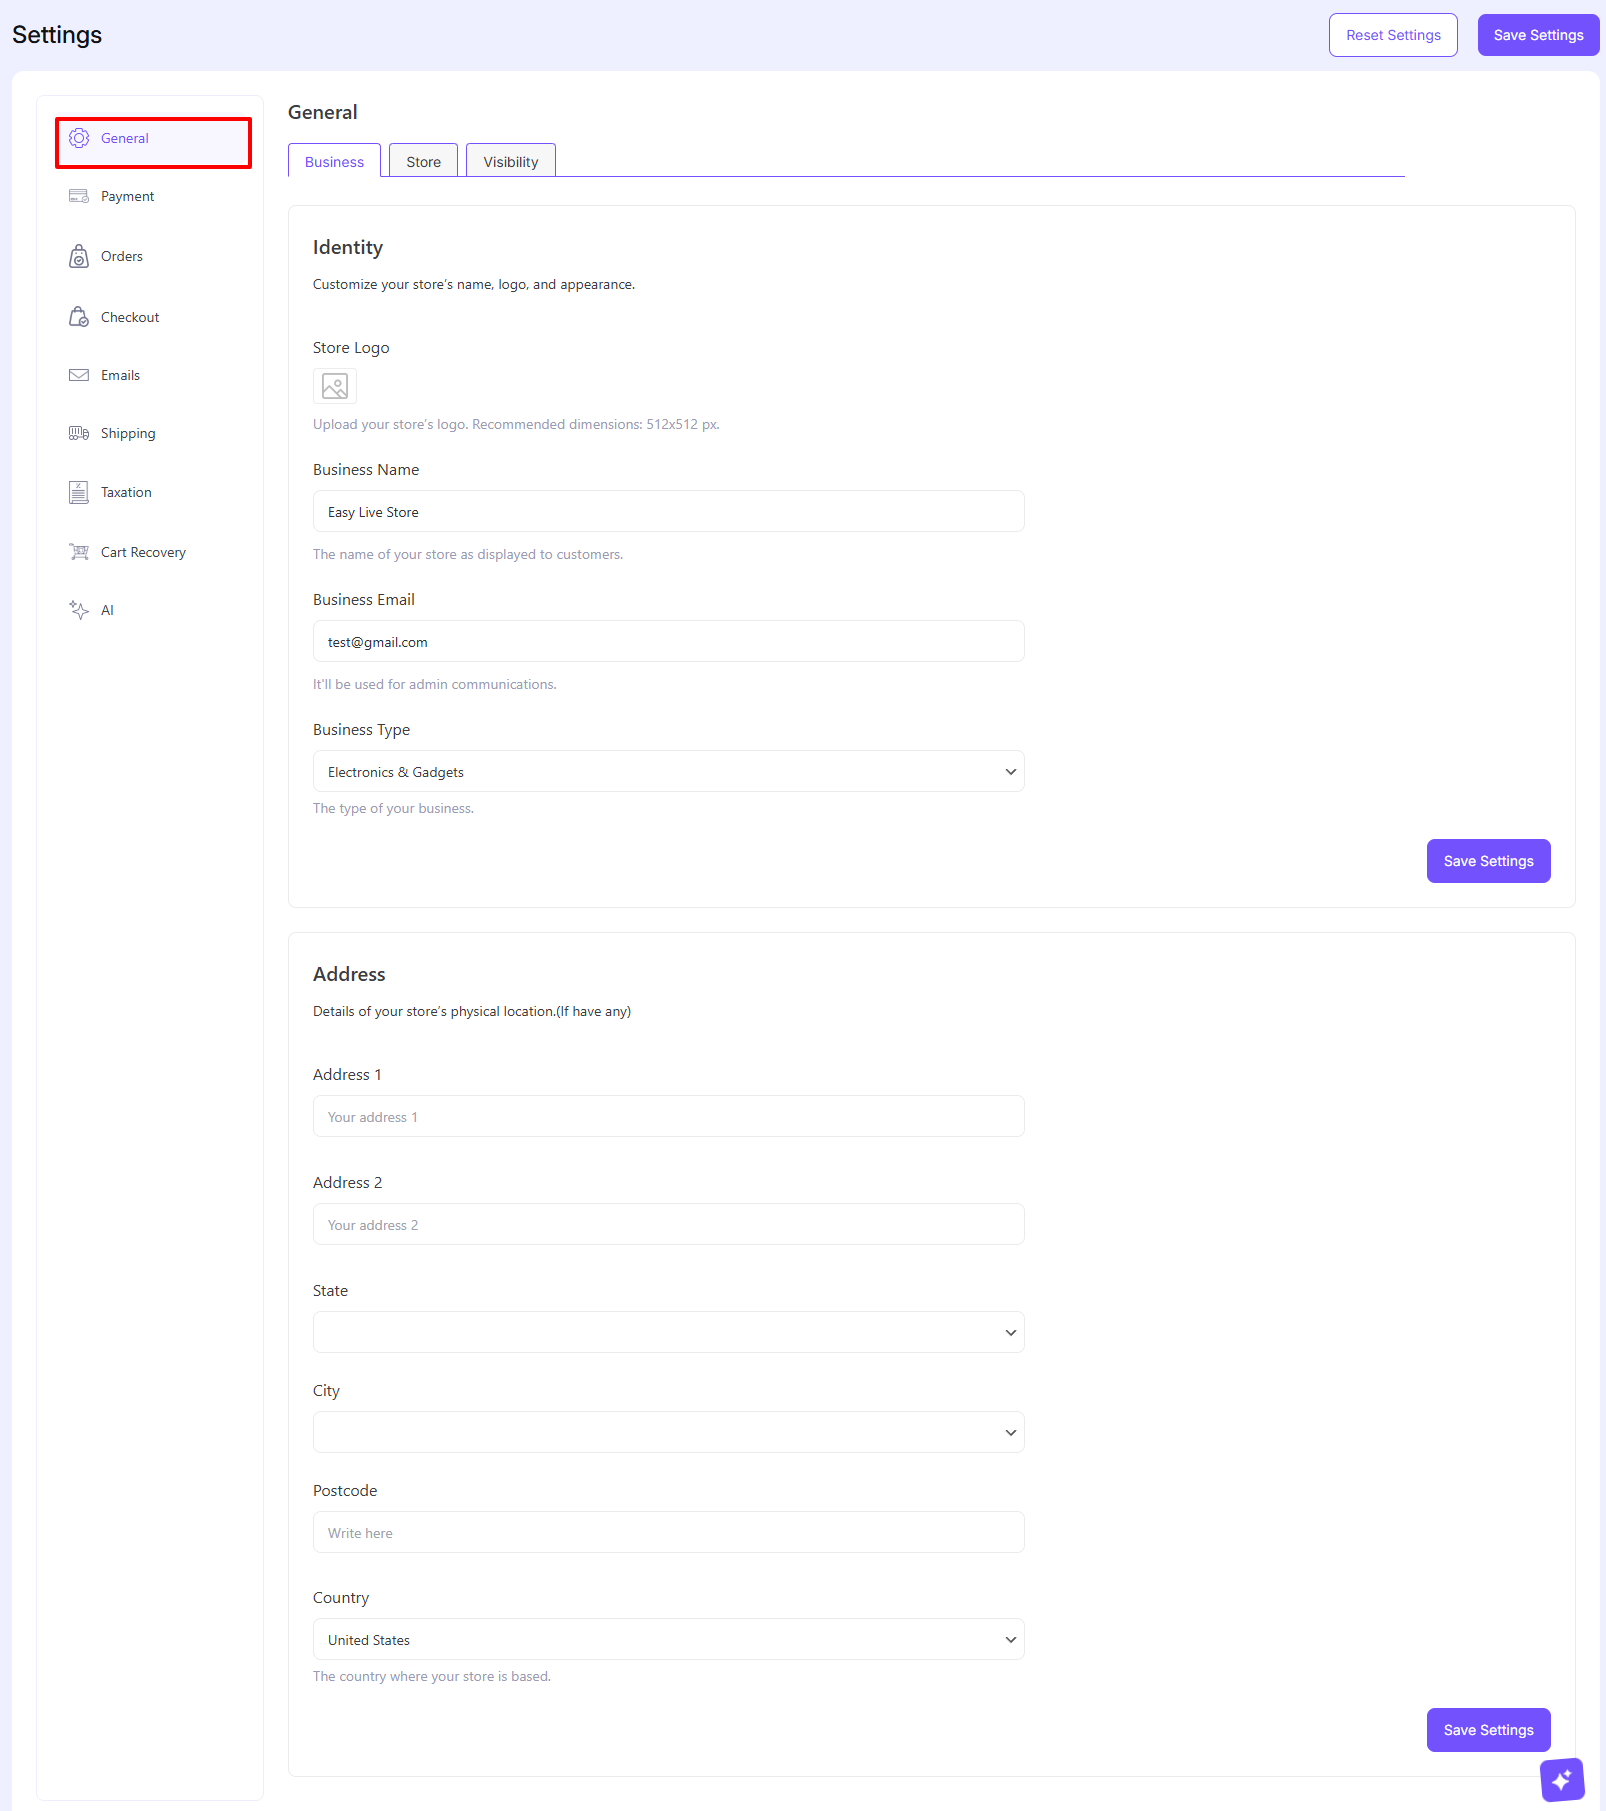Click the AI sparkle icon in sidebar

(79, 611)
